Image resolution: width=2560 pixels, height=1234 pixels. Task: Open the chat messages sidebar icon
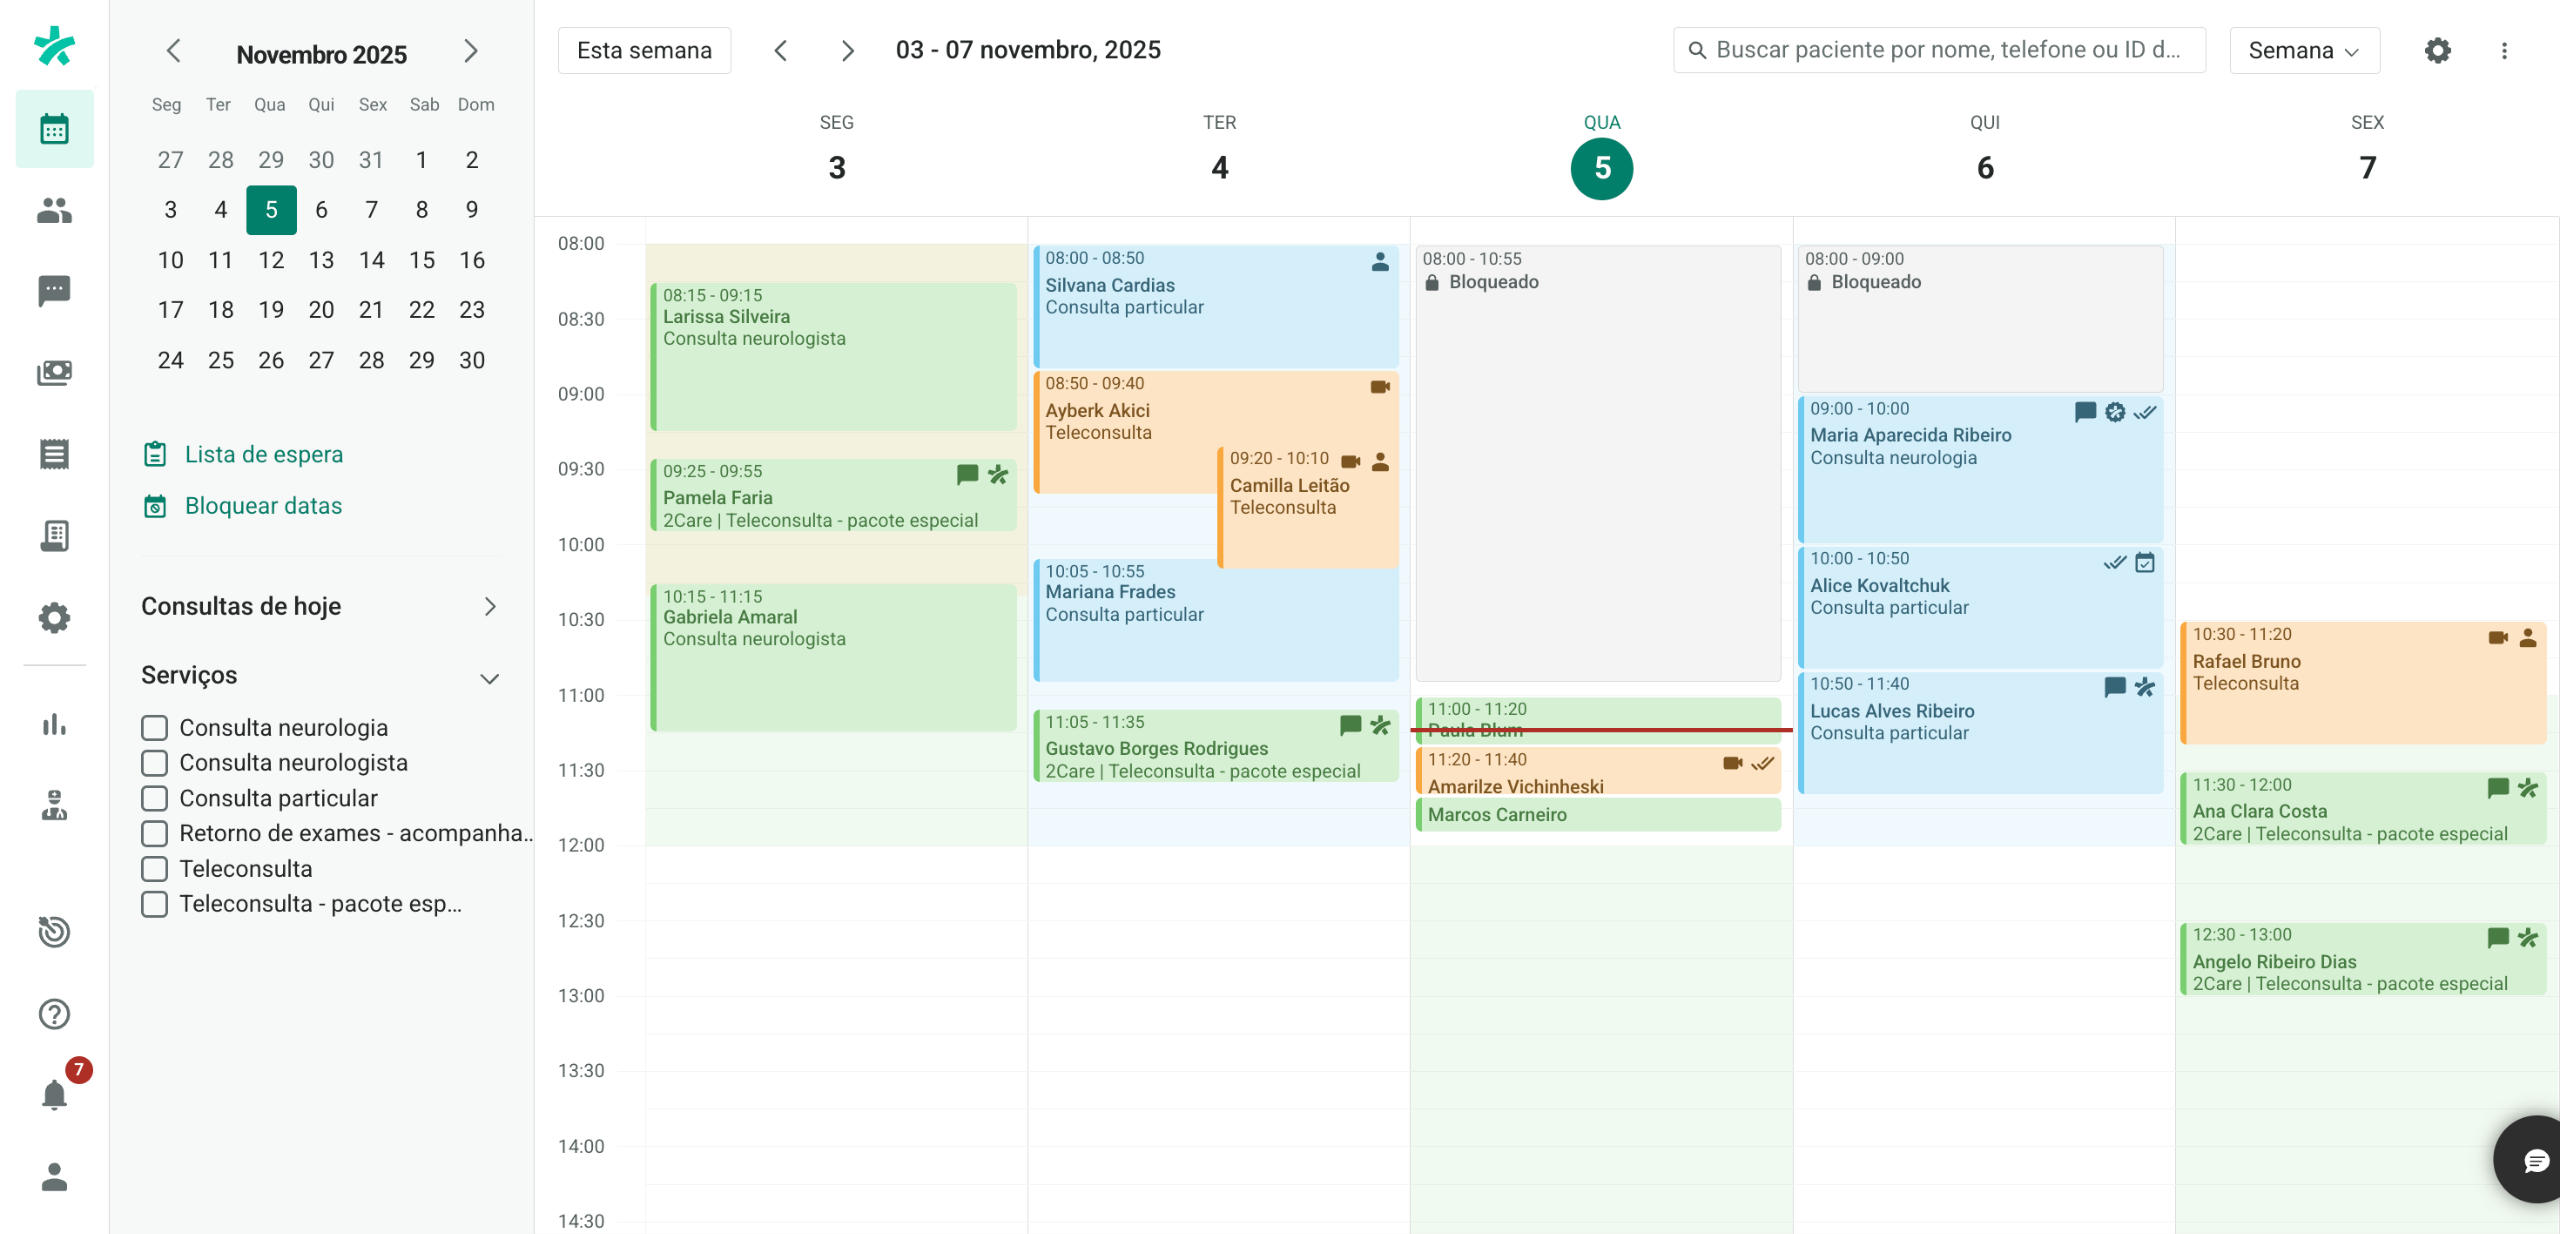coord(54,291)
